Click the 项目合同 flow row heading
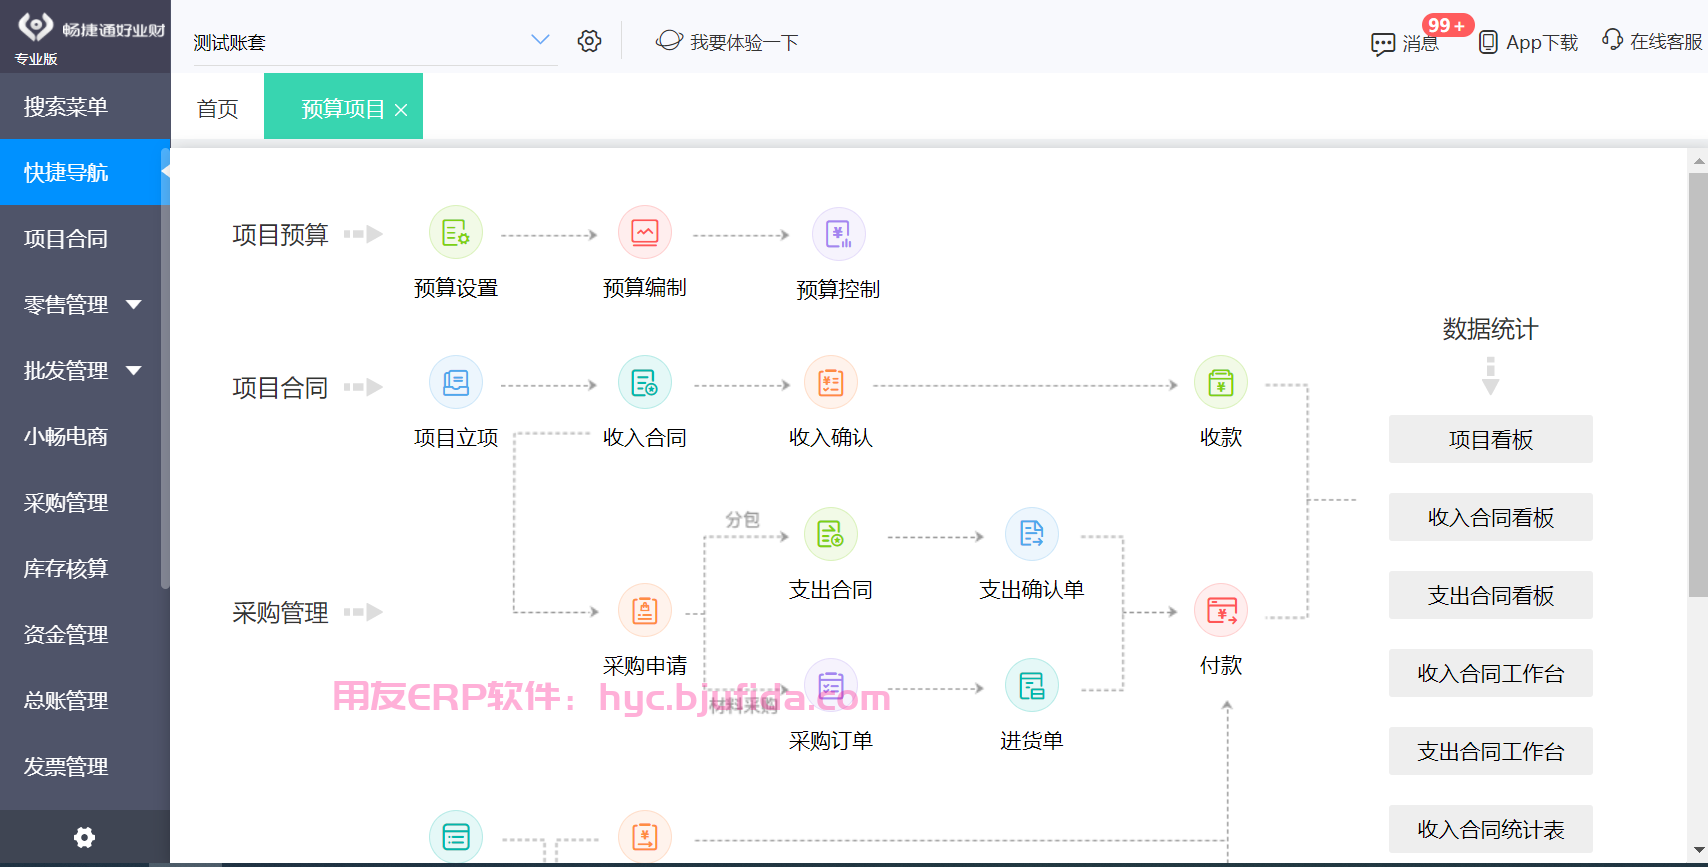 point(280,387)
